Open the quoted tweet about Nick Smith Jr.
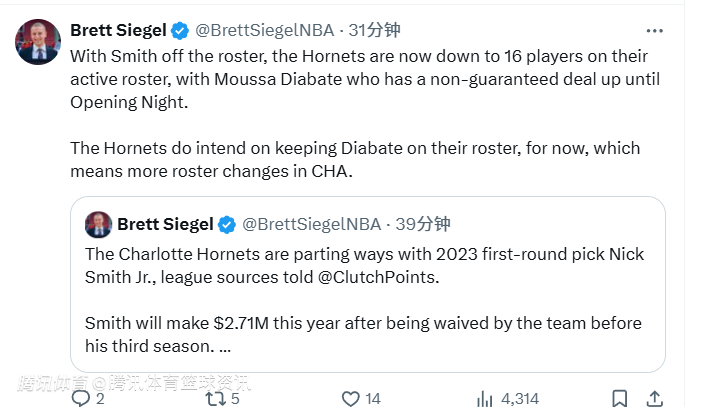The width and height of the screenshot is (708, 407). tap(367, 300)
